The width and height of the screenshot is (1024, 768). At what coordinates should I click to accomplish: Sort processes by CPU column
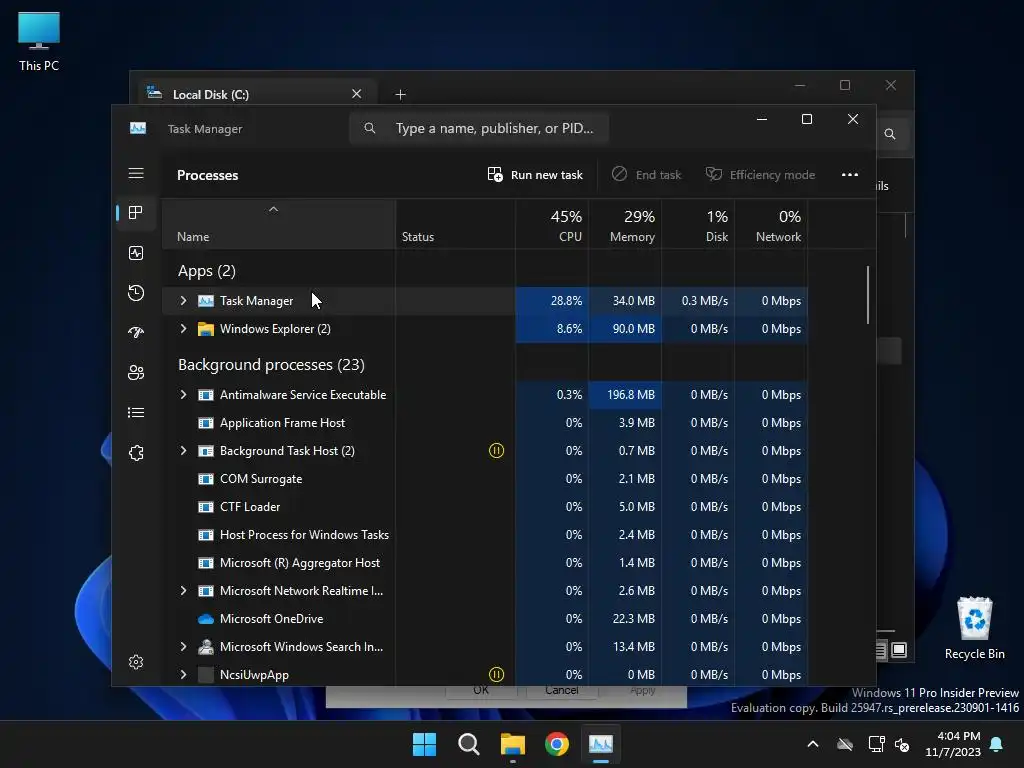coord(552,225)
